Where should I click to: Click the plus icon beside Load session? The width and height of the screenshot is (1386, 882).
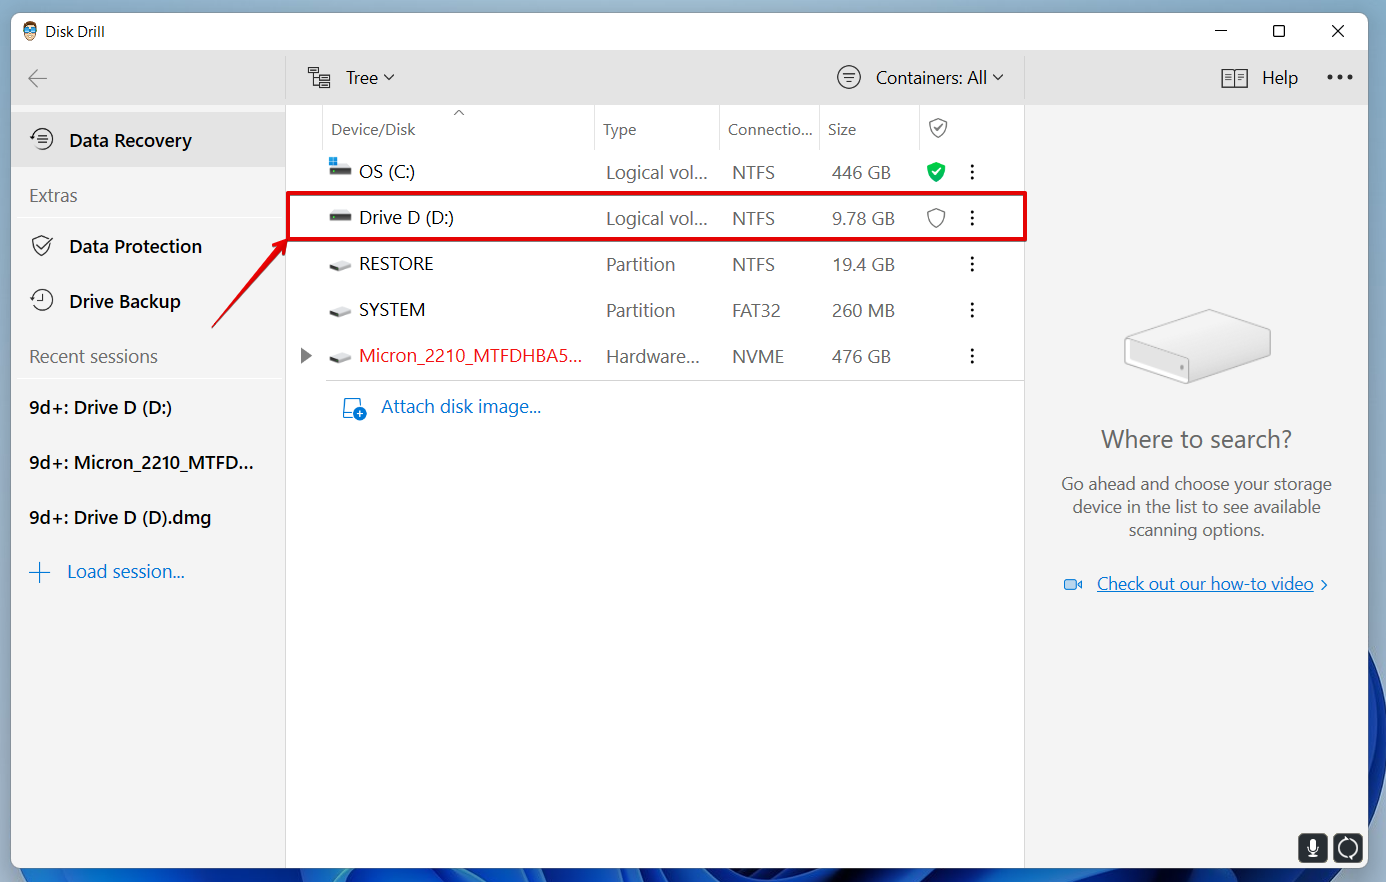pos(40,572)
